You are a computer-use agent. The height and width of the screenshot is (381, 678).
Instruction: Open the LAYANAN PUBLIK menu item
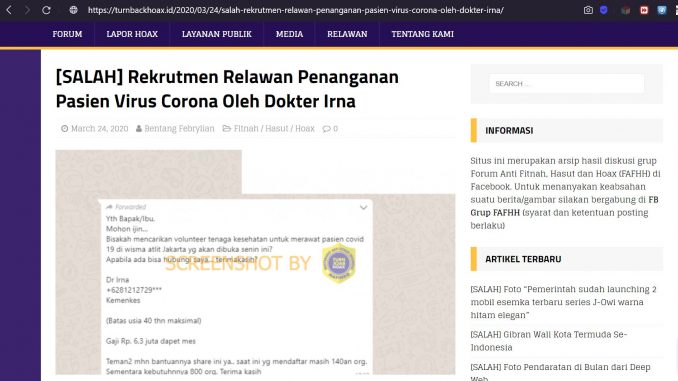tap(217, 34)
